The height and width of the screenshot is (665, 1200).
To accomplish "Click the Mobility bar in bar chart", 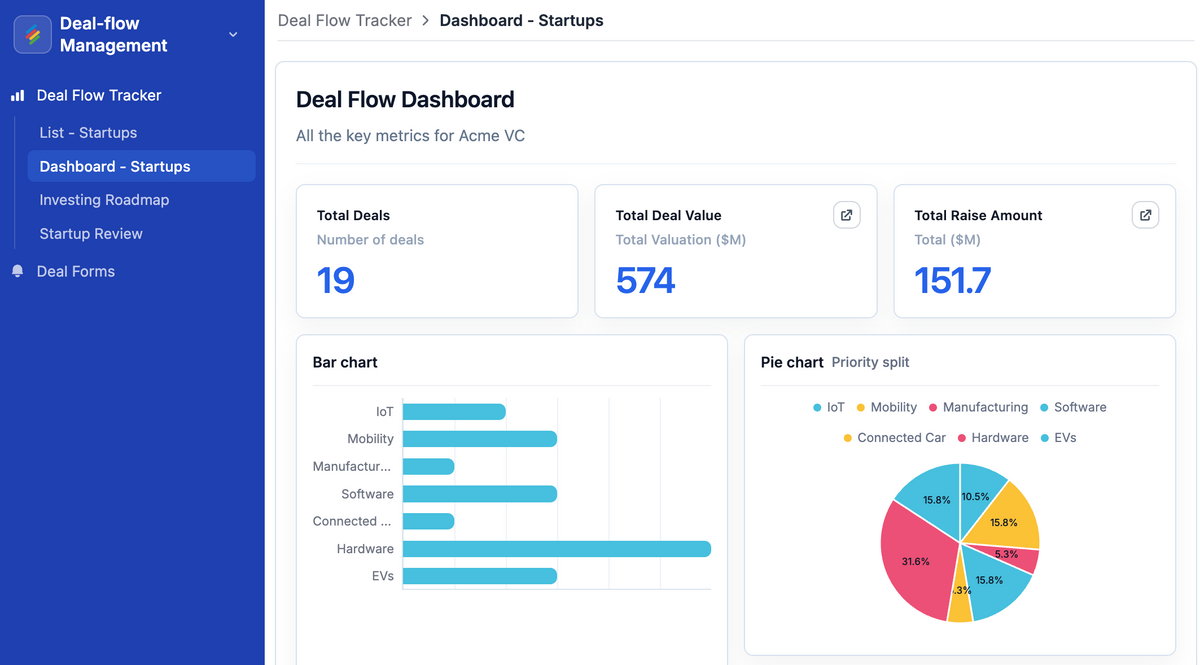I will tap(480, 439).
